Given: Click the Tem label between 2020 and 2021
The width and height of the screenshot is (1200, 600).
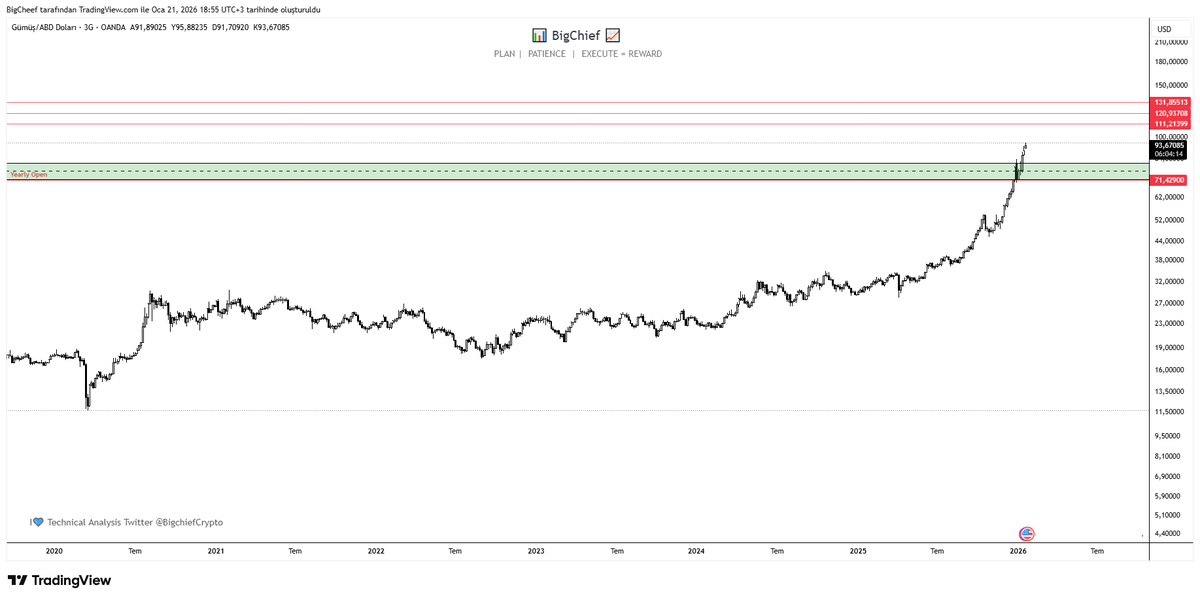Looking at the screenshot, I should [x=134, y=551].
